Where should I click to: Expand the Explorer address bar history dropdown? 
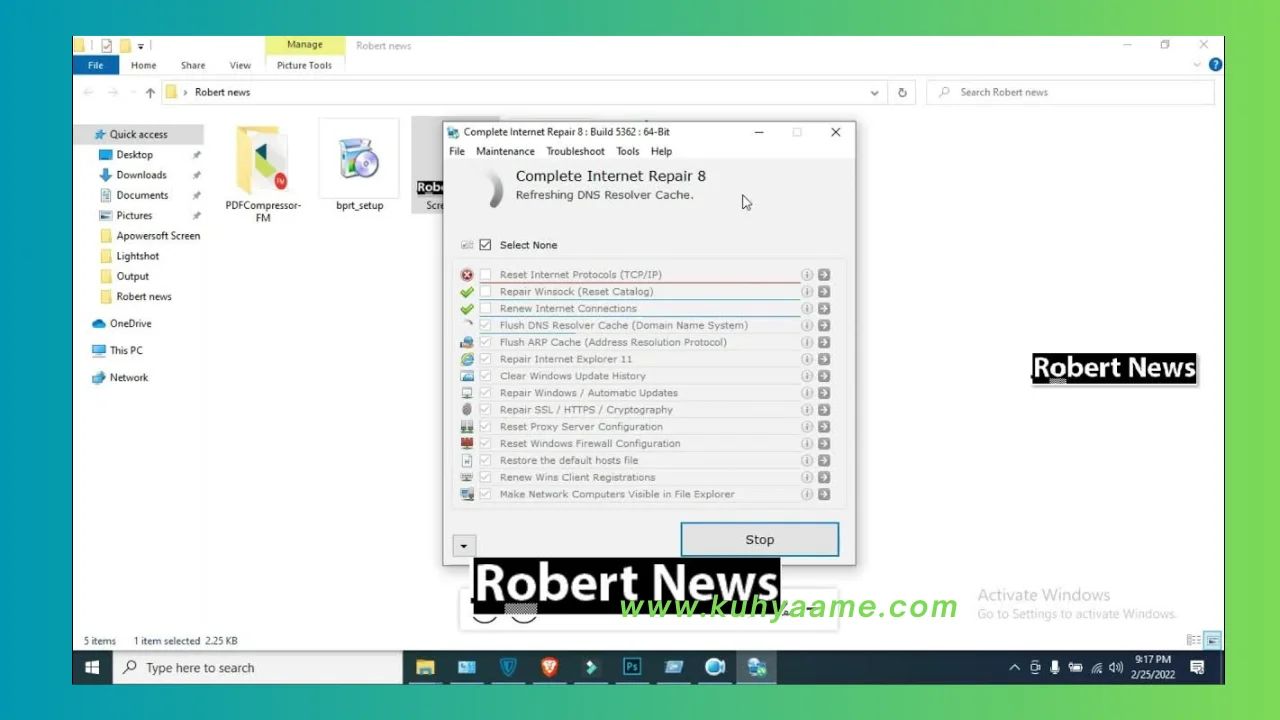(874, 92)
